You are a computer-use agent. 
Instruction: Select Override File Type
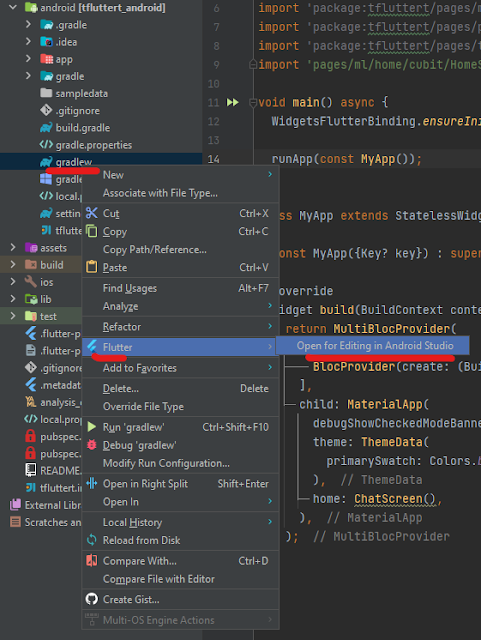pos(180,407)
